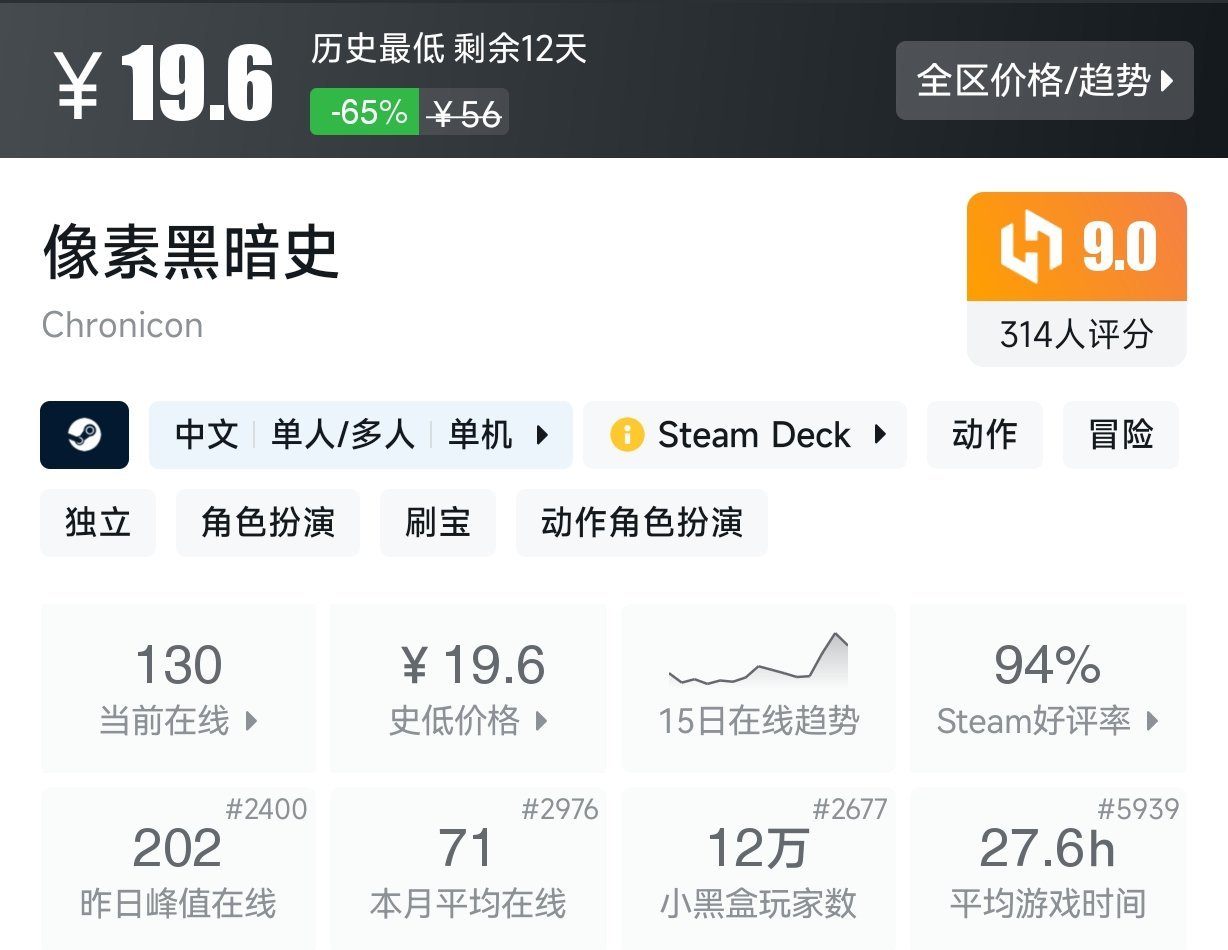Expand the 中文 单人/多人 单机 details arrow
This screenshot has width=1228, height=950.
(x=543, y=435)
